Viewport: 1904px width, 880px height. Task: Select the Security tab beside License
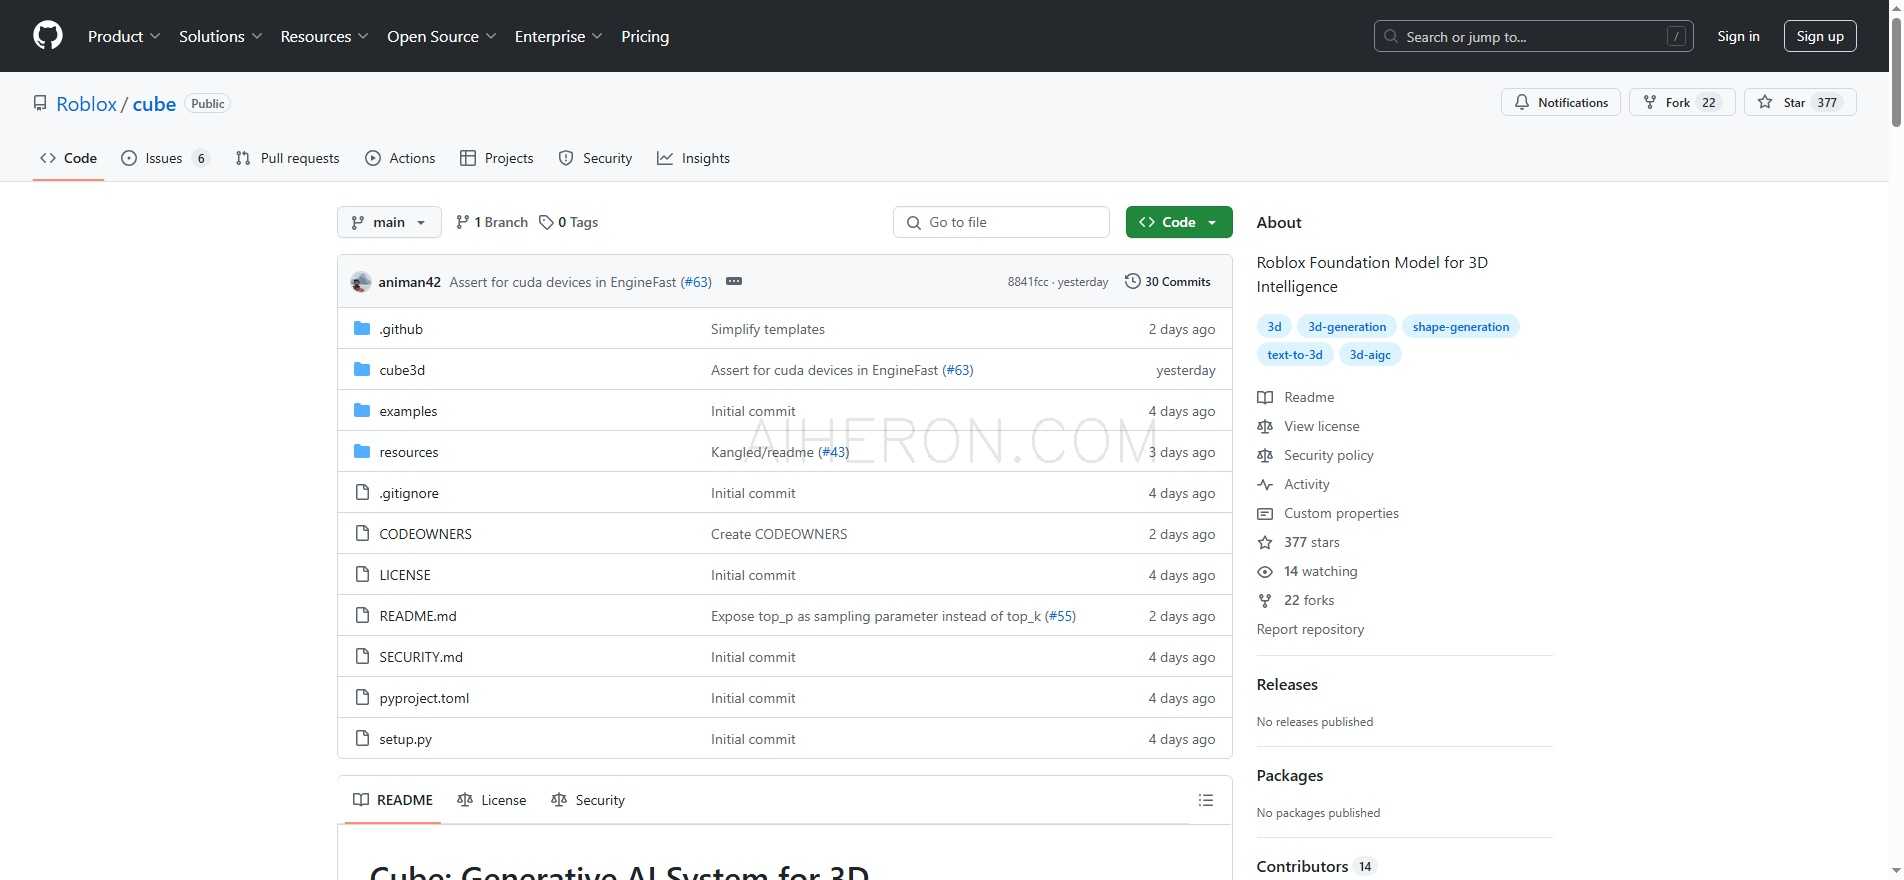tap(588, 800)
